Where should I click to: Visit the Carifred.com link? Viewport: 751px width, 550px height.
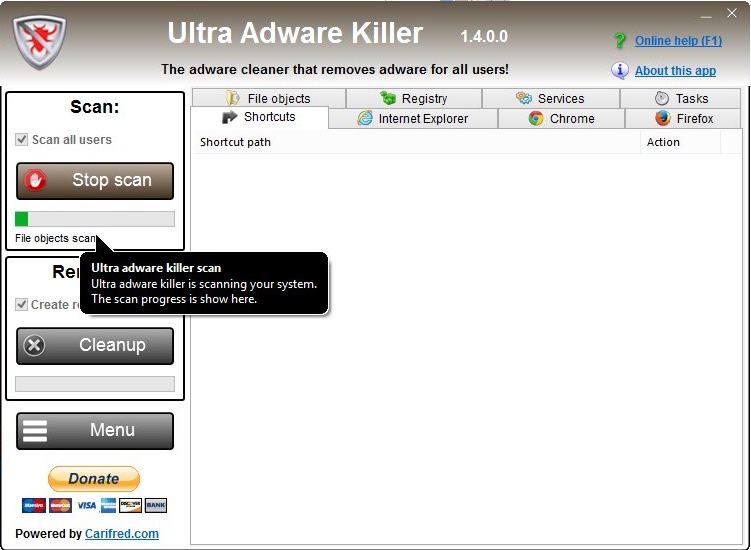[122, 534]
